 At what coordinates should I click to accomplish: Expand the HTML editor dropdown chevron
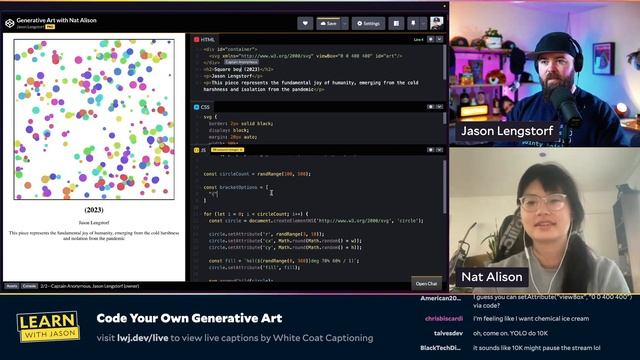[440, 39]
